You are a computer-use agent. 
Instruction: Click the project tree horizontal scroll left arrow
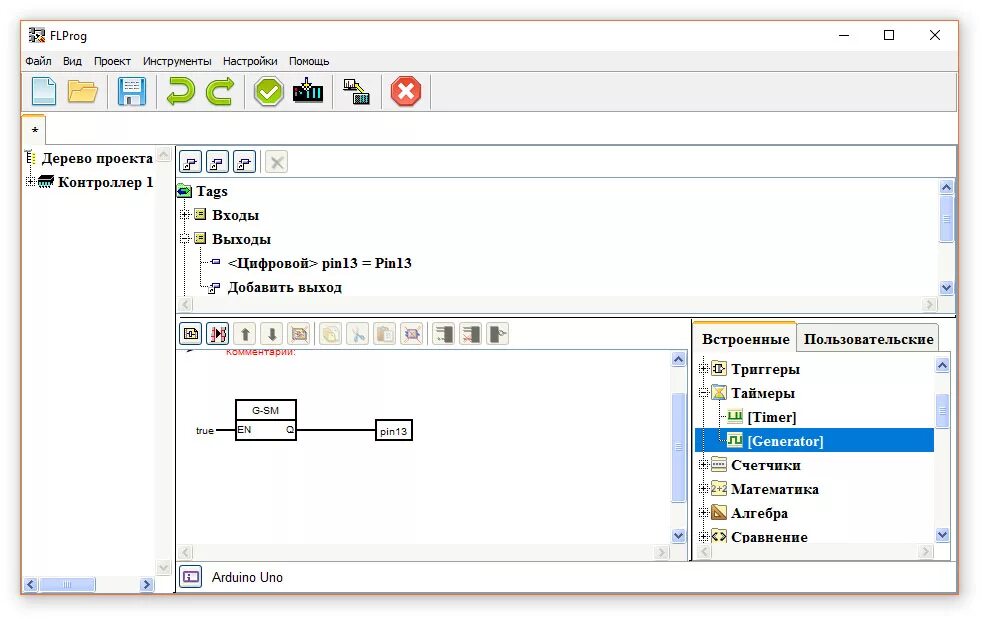point(31,584)
